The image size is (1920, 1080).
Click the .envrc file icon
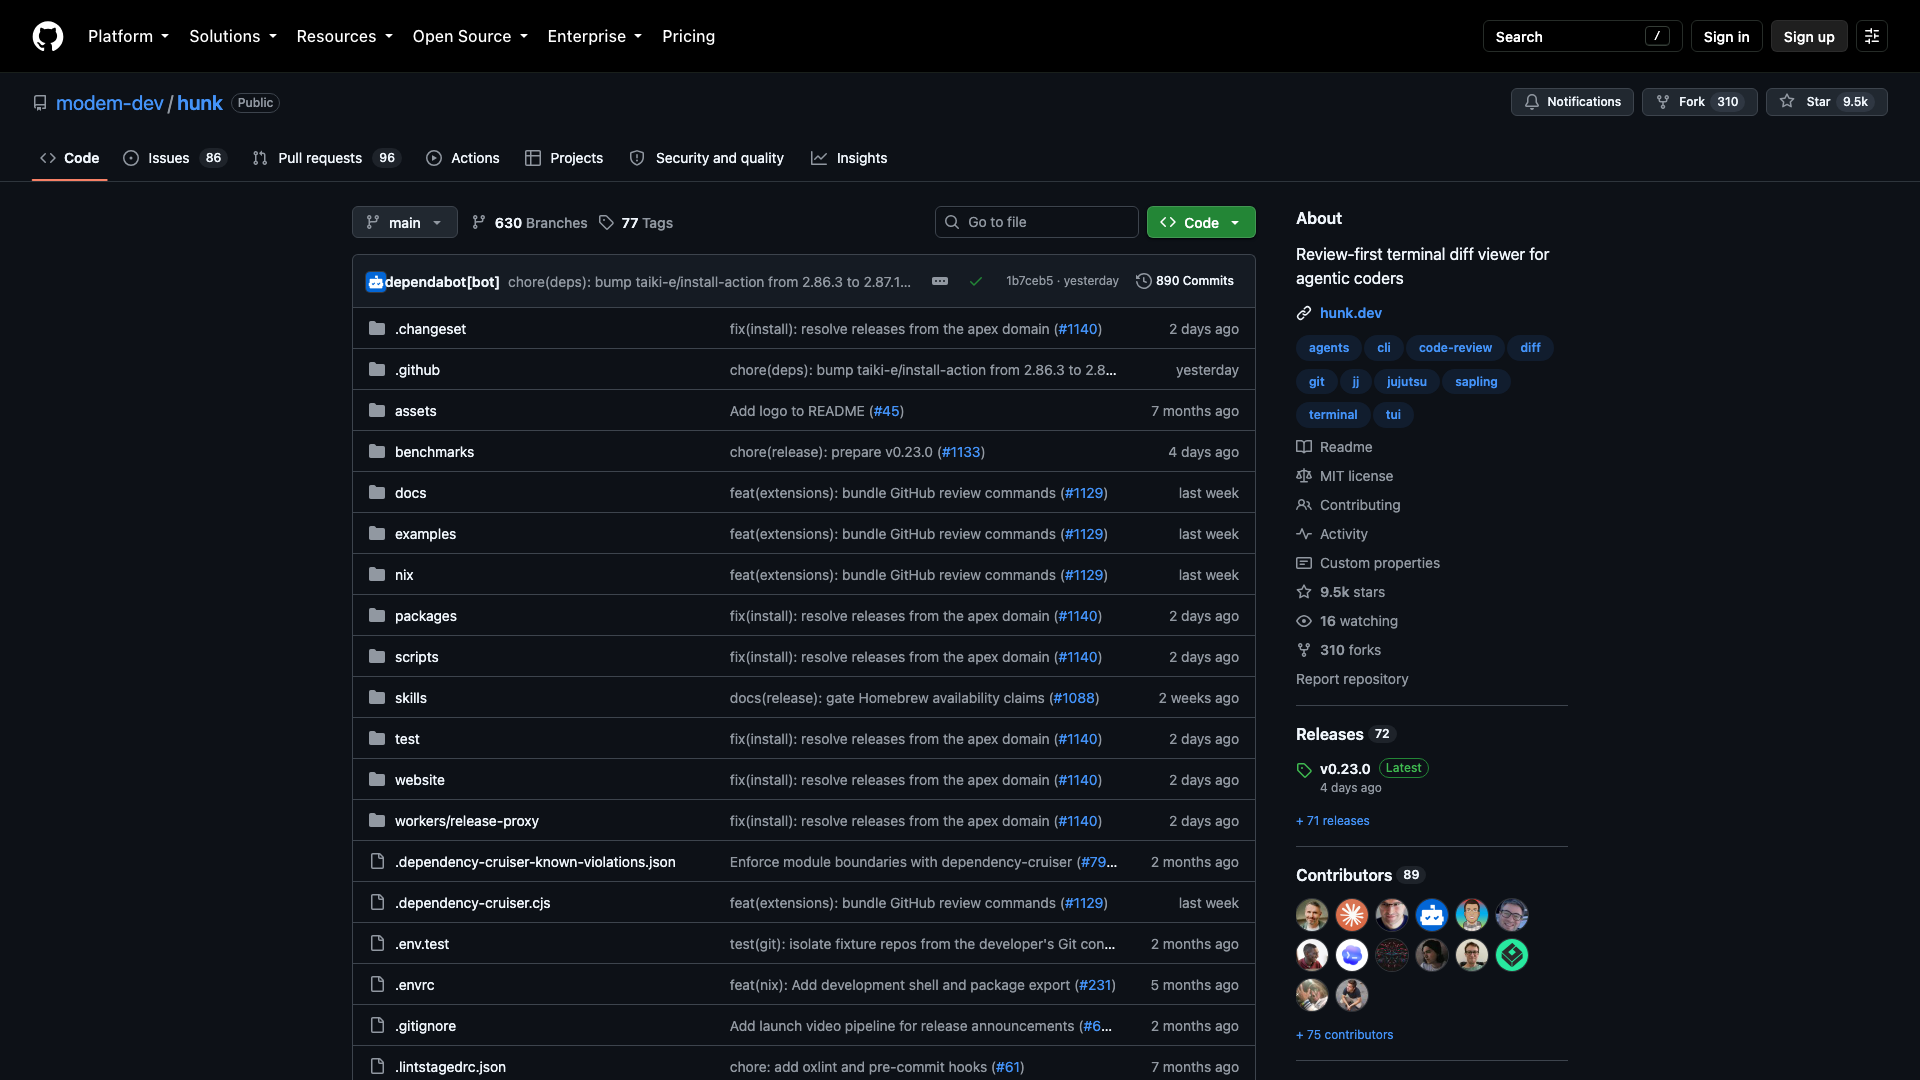click(x=377, y=984)
